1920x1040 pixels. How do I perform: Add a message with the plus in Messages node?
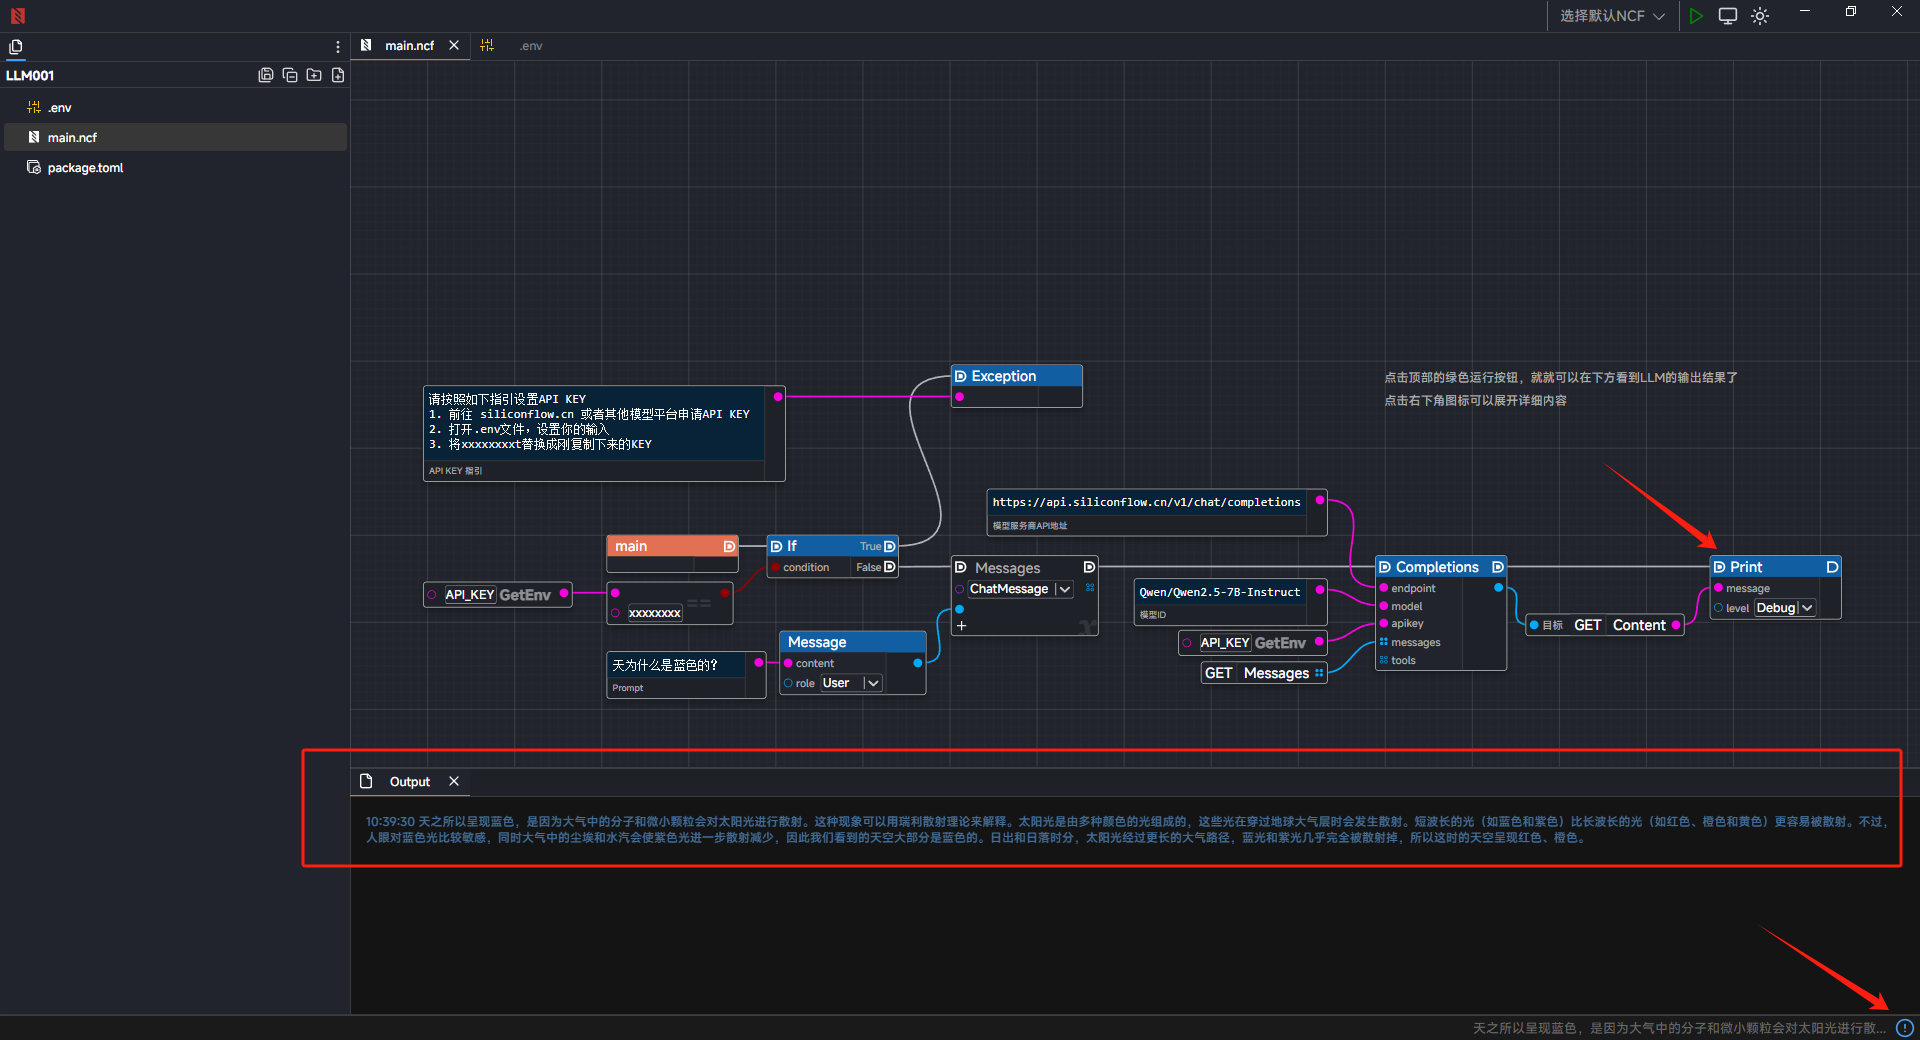coord(961,626)
